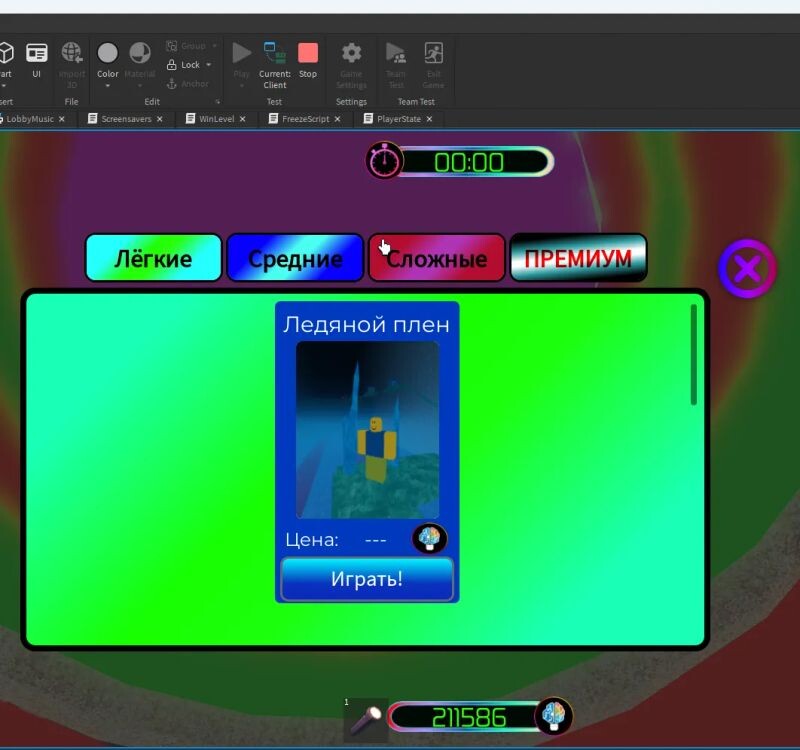This screenshot has width=800, height=750.
Task: Click the brain currency icon beside the price
Action: [430, 539]
